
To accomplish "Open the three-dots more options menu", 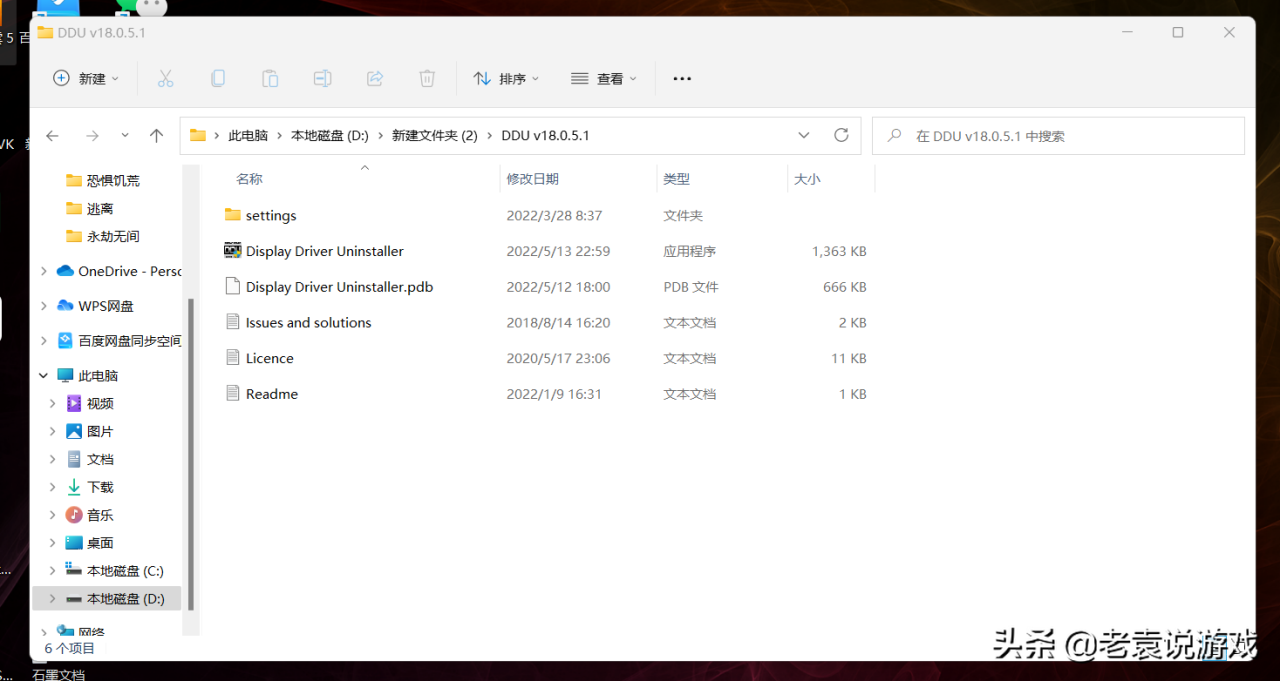I will (682, 78).
